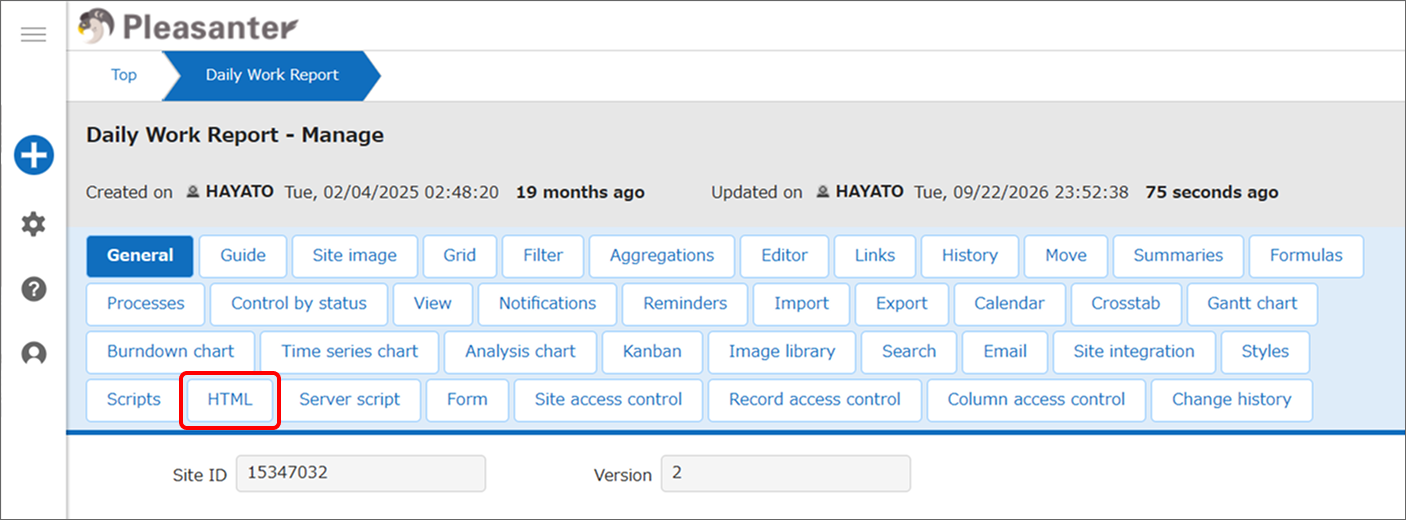The height and width of the screenshot is (520, 1406).
Task: Select the Burndown chart tab
Action: (x=170, y=352)
